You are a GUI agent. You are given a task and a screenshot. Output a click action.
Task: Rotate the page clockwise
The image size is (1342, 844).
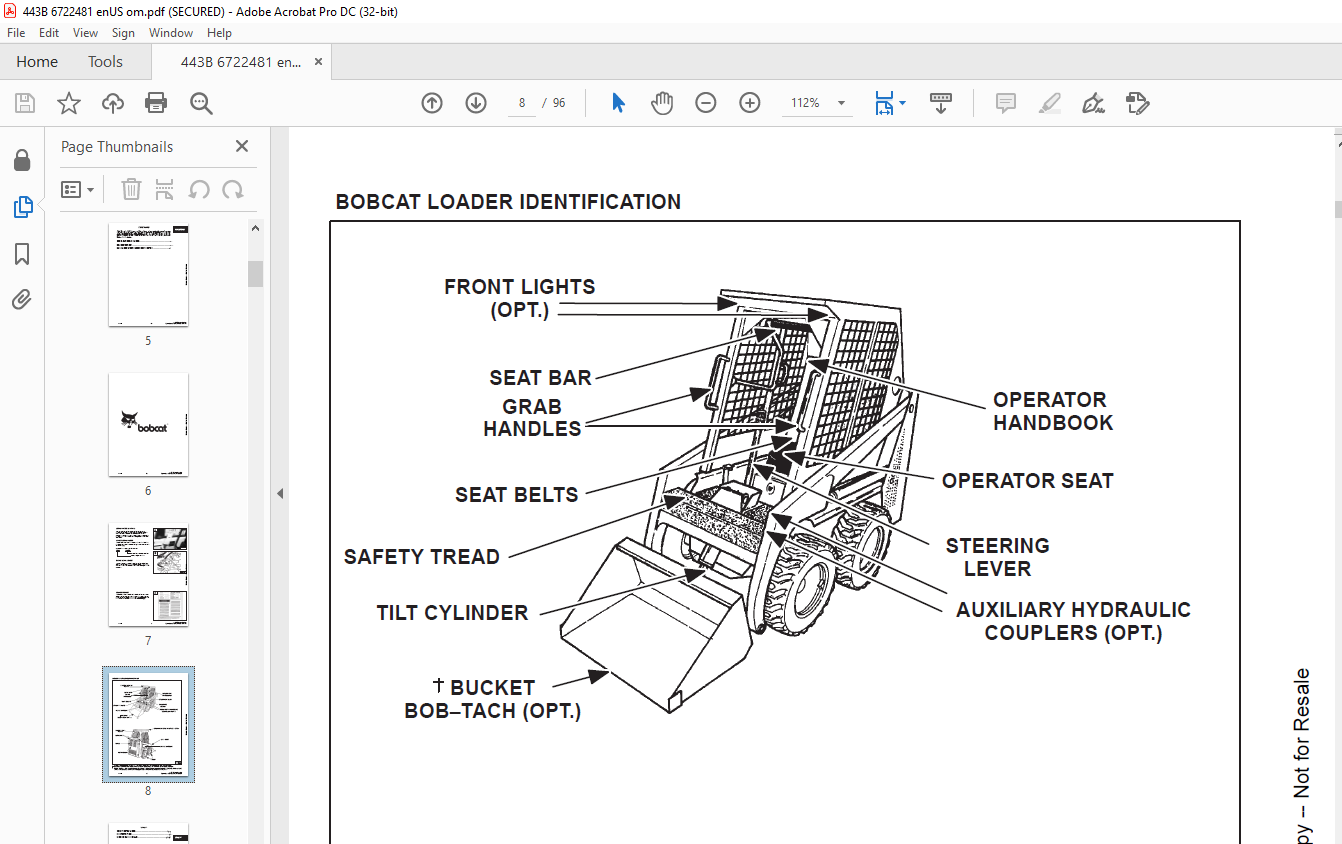[233, 189]
